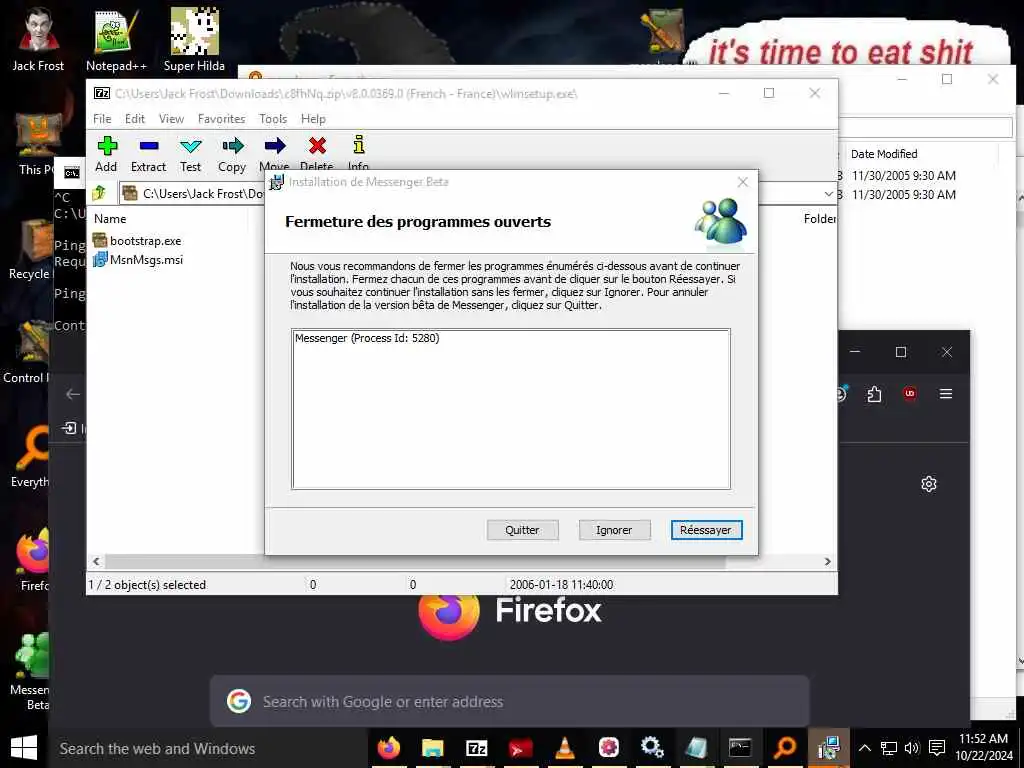Image resolution: width=1024 pixels, height=768 pixels.
Task: Click the Date Modified column header
Action: click(x=884, y=154)
